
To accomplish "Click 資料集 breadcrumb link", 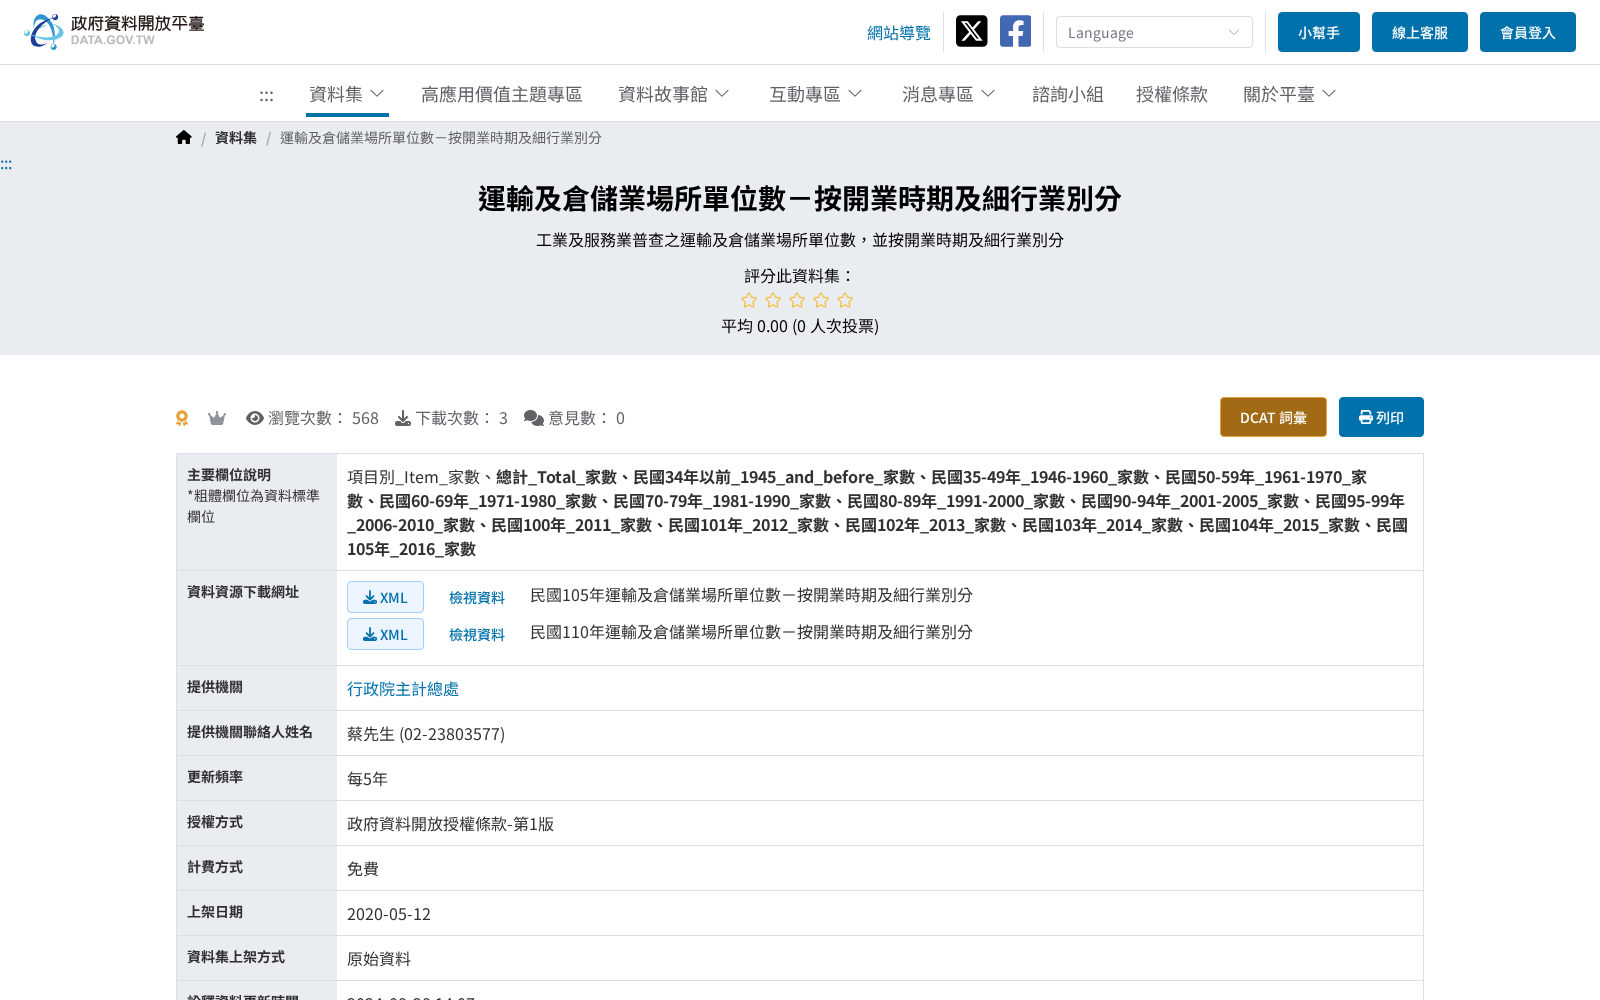I will (236, 138).
